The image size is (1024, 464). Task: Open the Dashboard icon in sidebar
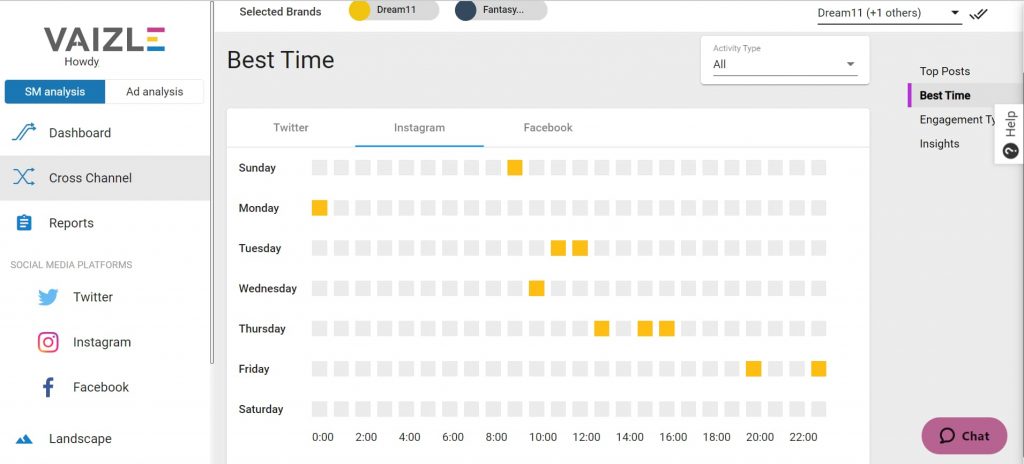pyautogui.click(x=24, y=133)
